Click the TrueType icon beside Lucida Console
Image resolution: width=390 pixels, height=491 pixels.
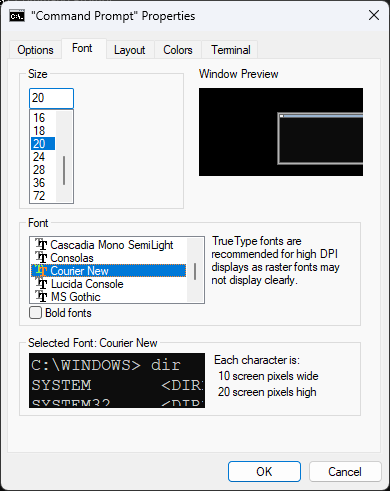41,284
